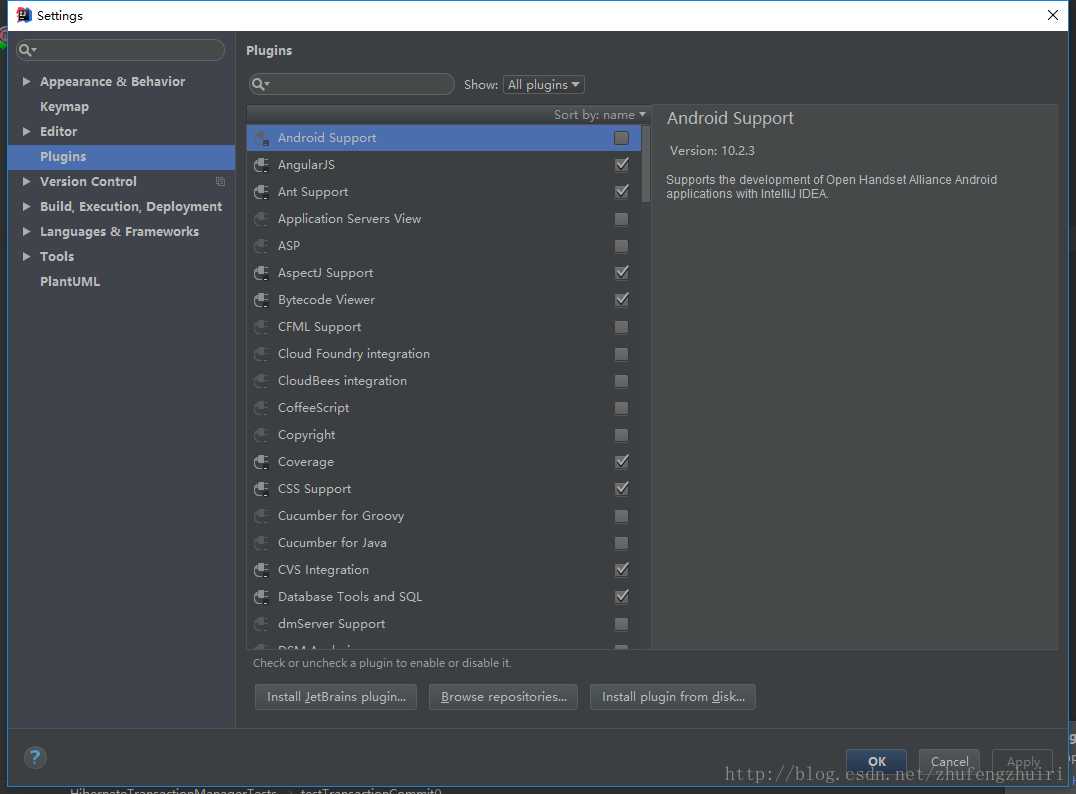The width and height of the screenshot is (1076, 794).
Task: Open the help question mark icon
Action: (x=35, y=758)
